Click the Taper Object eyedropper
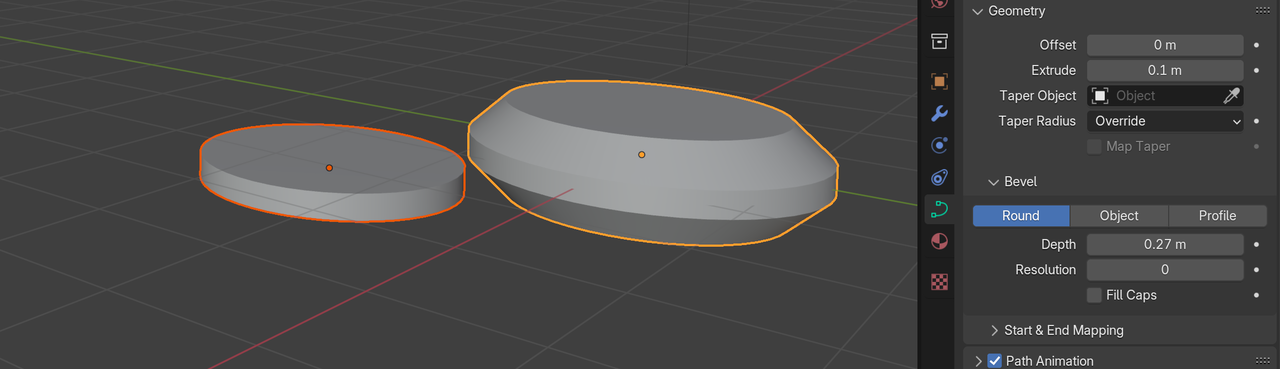The width and height of the screenshot is (1280, 369). (x=1232, y=96)
